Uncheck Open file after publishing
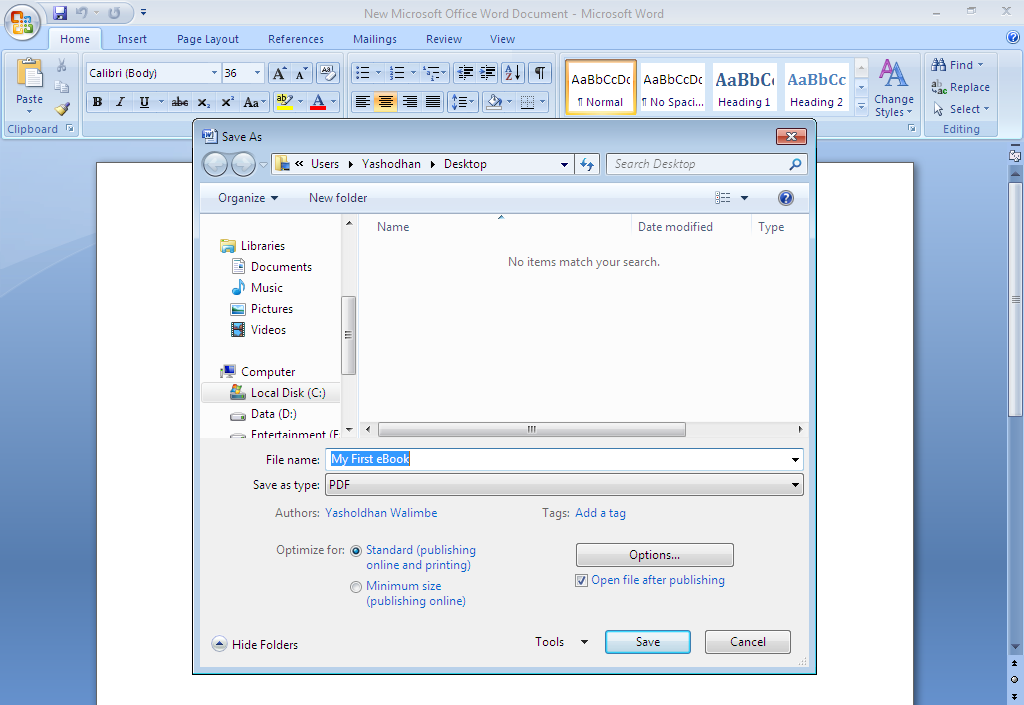This screenshot has height=705, width=1024. click(x=581, y=580)
